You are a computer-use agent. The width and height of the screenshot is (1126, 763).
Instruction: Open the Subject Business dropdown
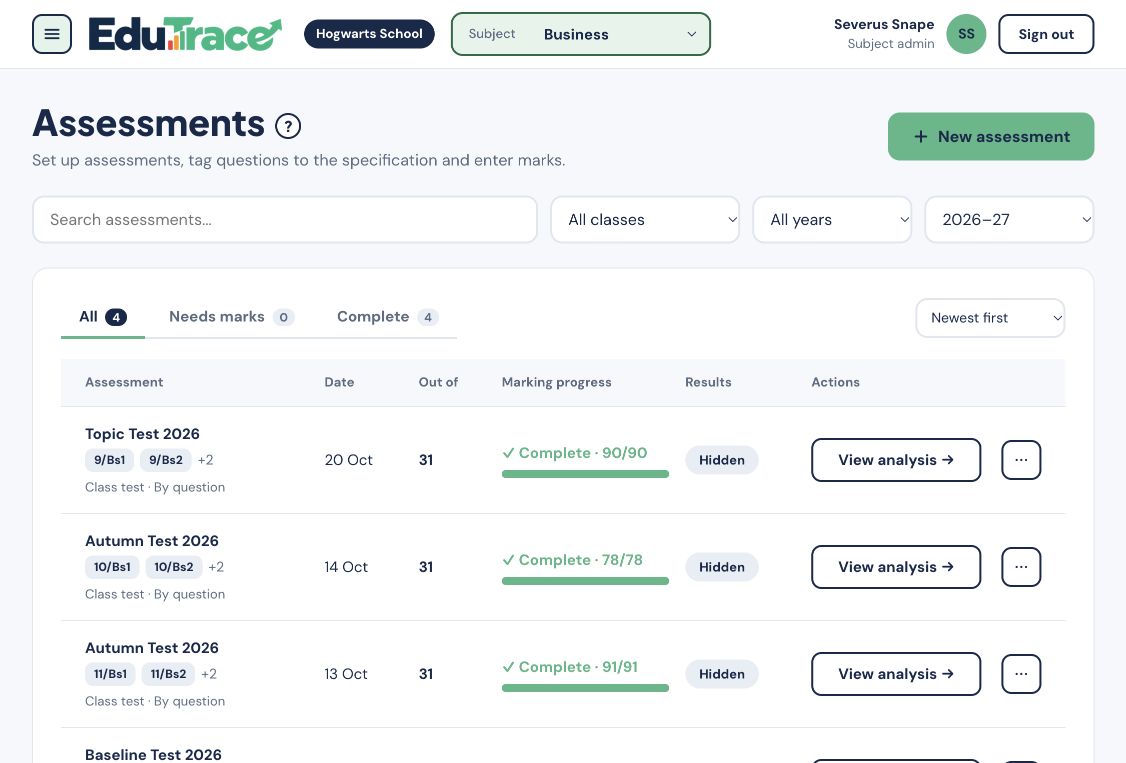point(581,34)
